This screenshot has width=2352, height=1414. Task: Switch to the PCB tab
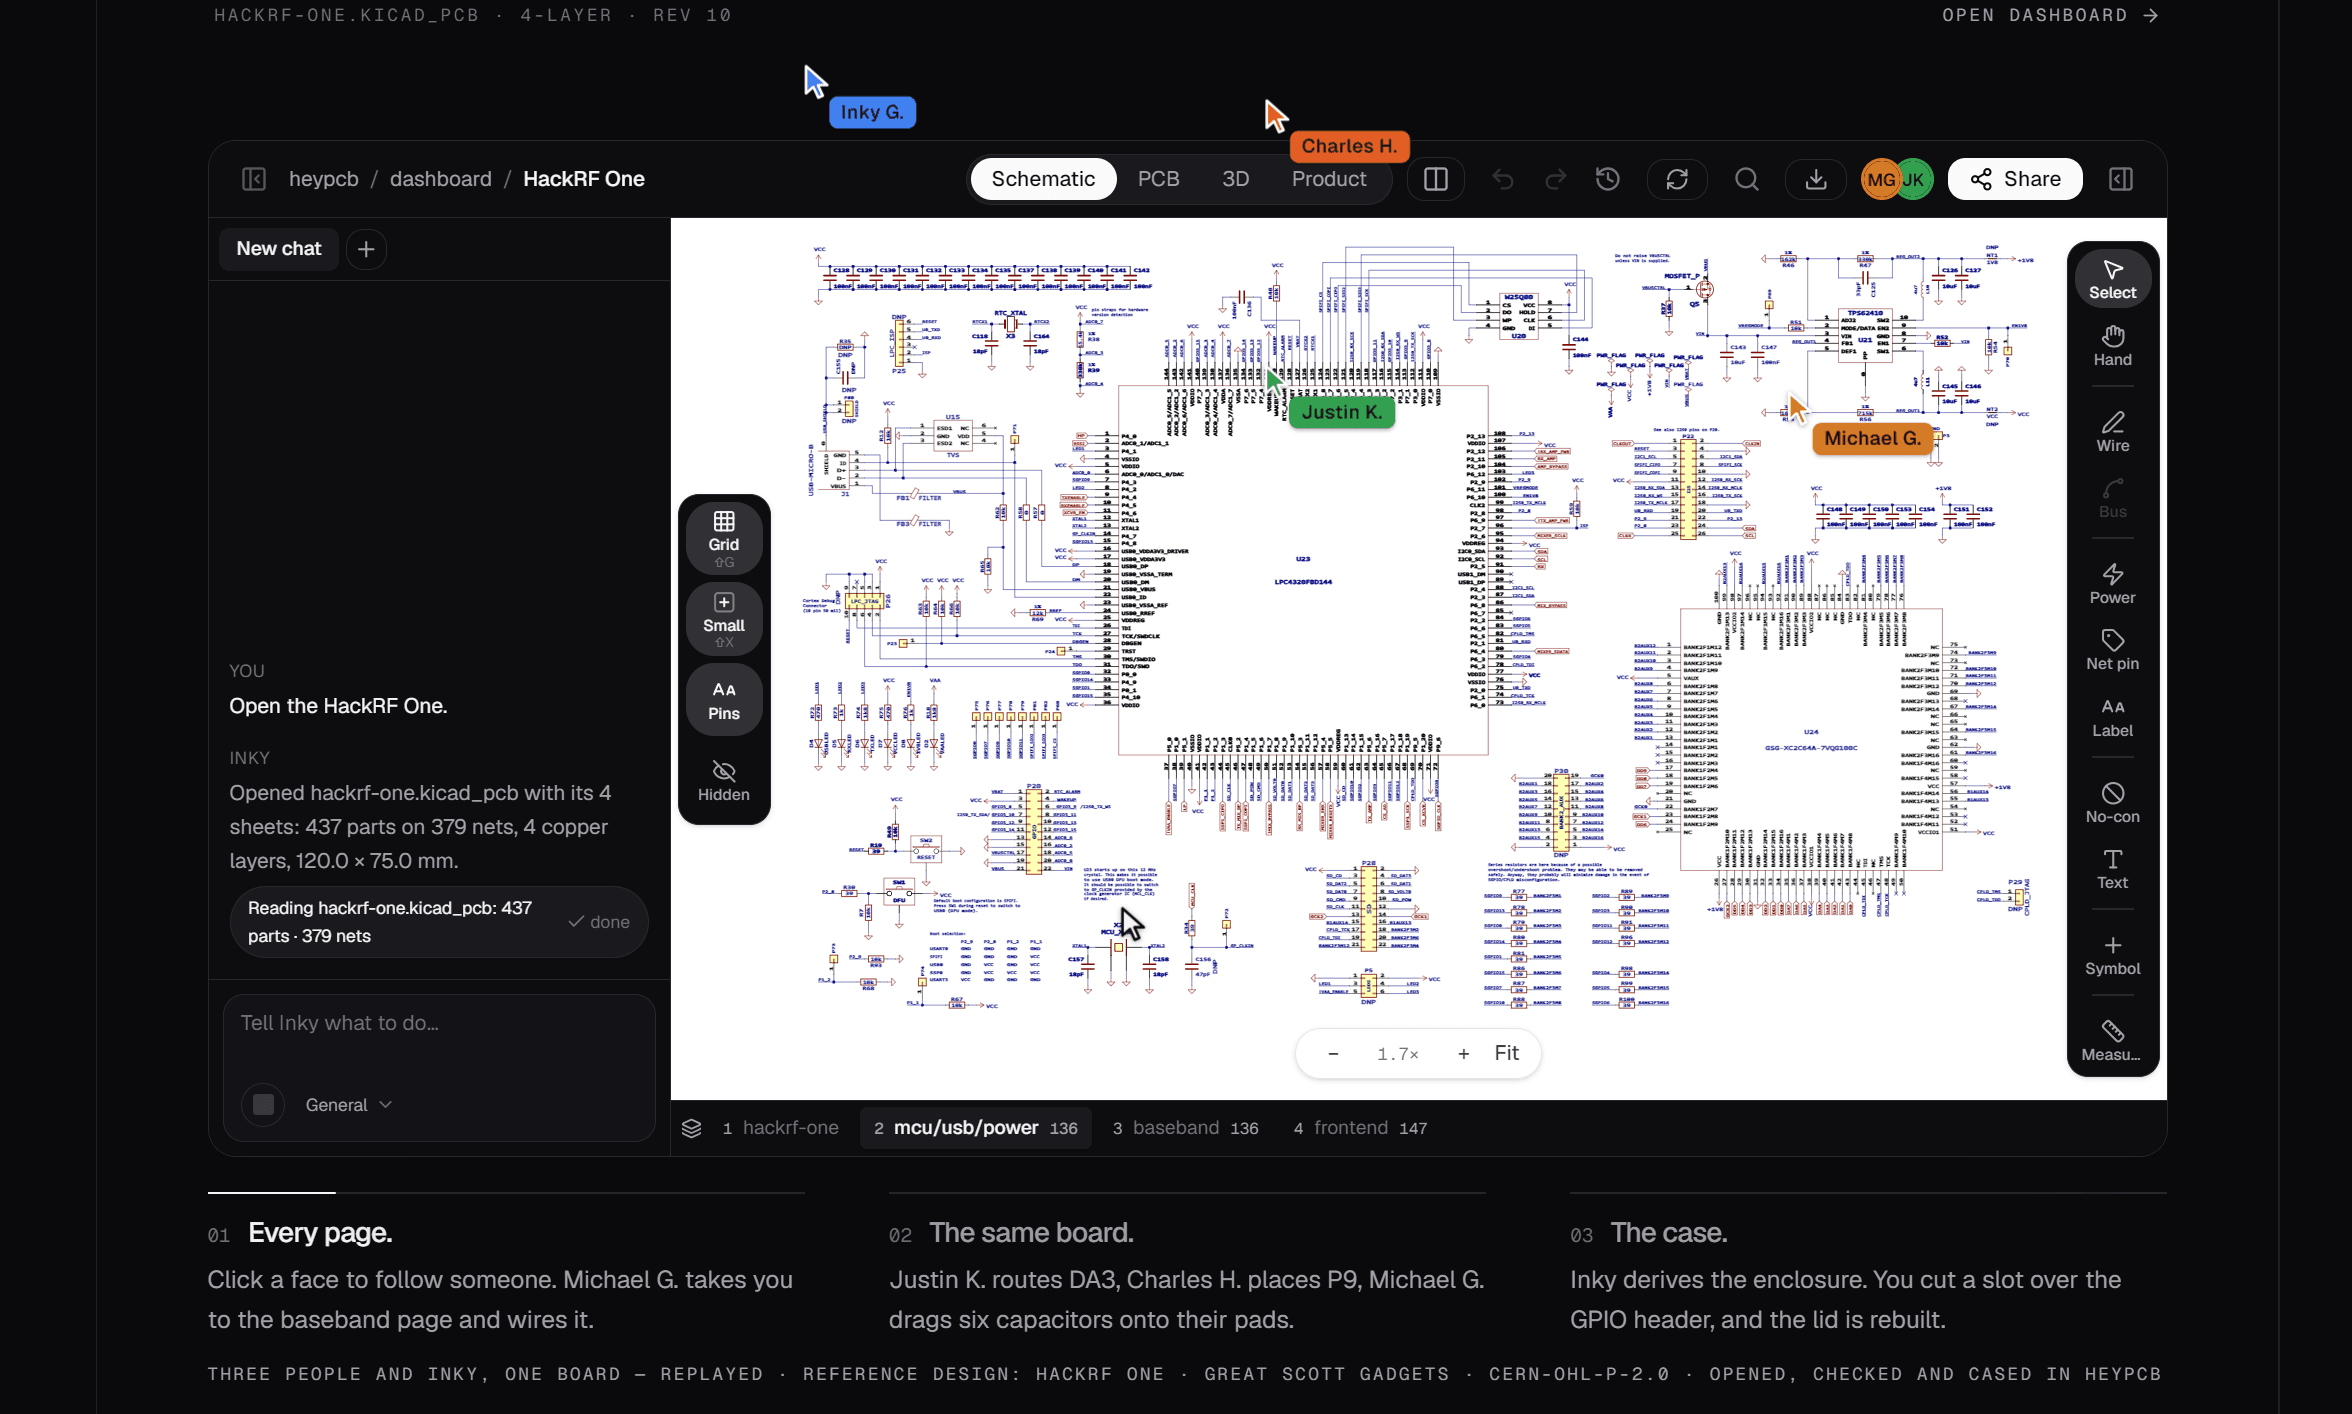tap(1158, 179)
